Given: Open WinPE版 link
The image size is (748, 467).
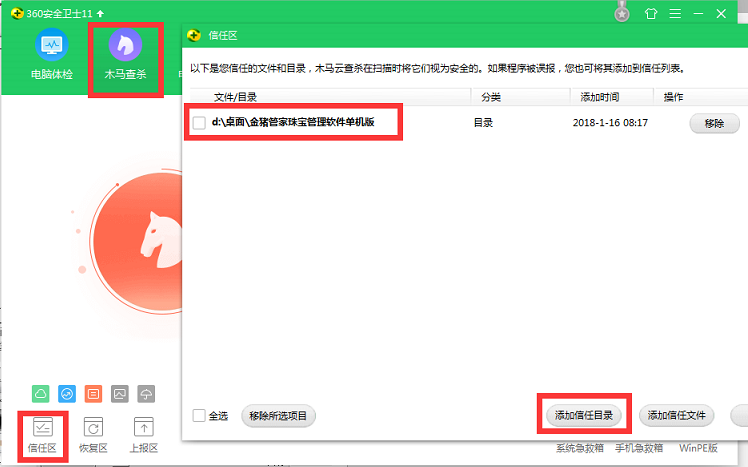Looking at the screenshot, I should (698, 448).
